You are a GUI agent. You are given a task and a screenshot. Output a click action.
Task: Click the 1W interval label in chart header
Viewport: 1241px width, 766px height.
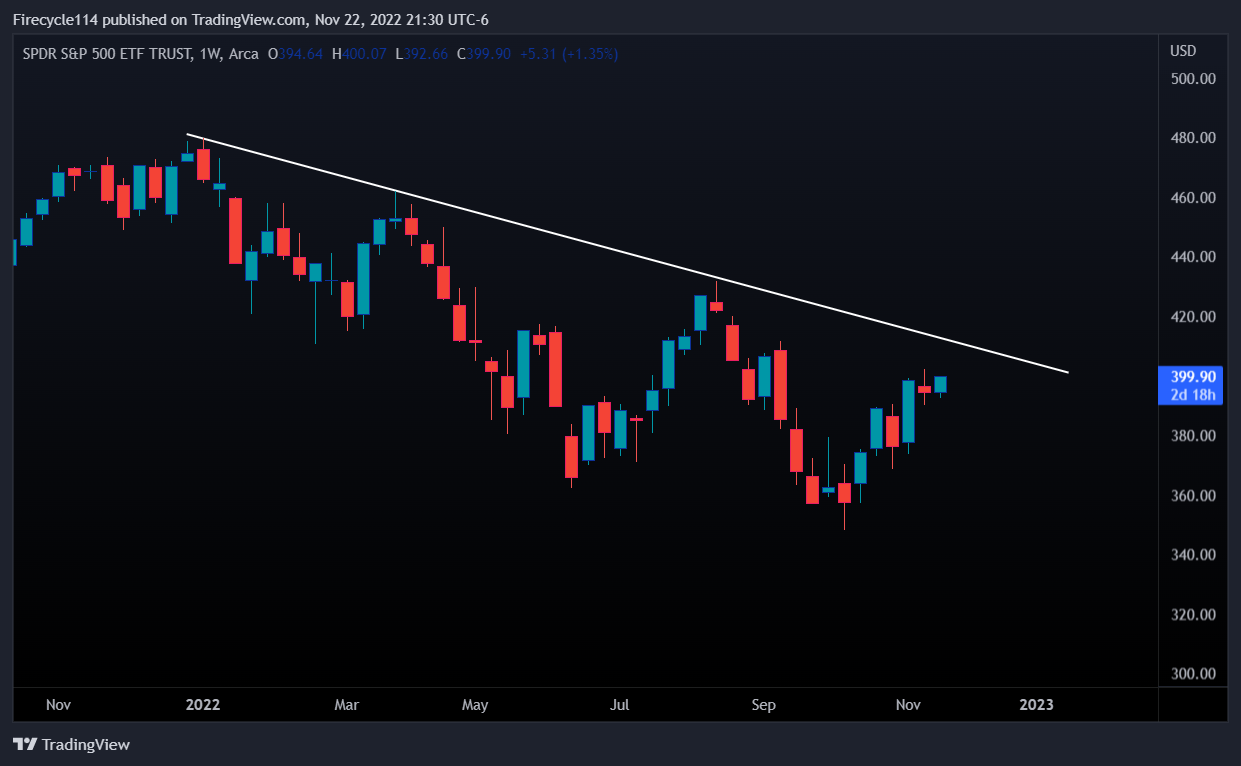(210, 54)
